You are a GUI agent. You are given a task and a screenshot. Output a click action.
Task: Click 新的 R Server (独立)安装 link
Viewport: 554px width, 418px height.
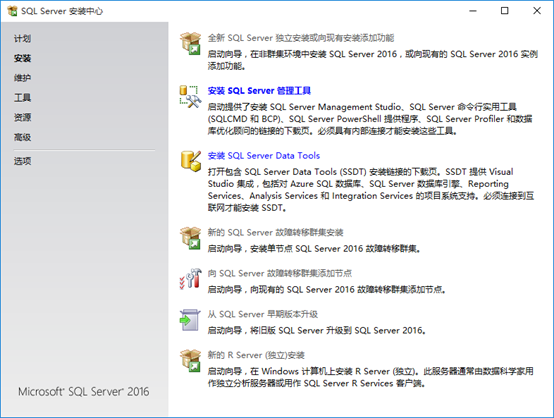tap(256, 355)
